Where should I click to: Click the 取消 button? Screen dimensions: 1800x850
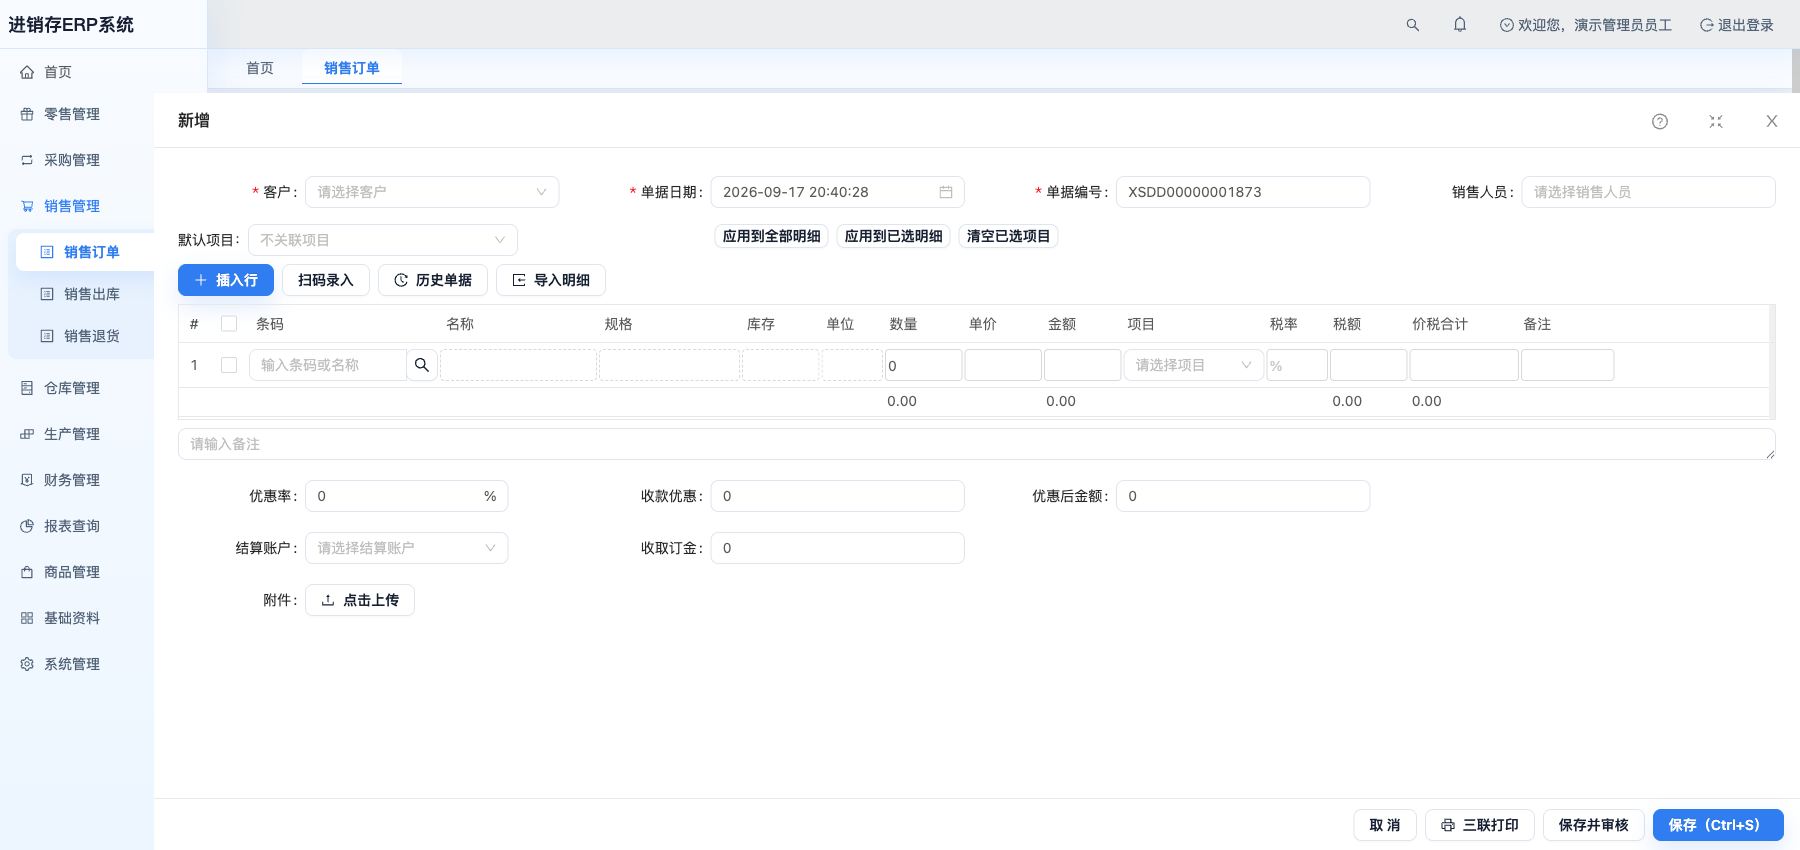tap(1385, 825)
